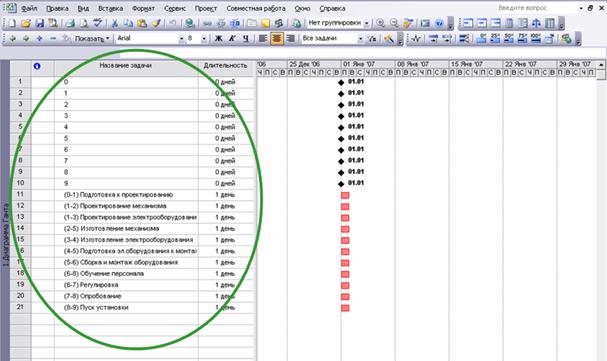Viewport: 607px width, 361px height.
Task: Click the Copy icon
Action: point(128,23)
